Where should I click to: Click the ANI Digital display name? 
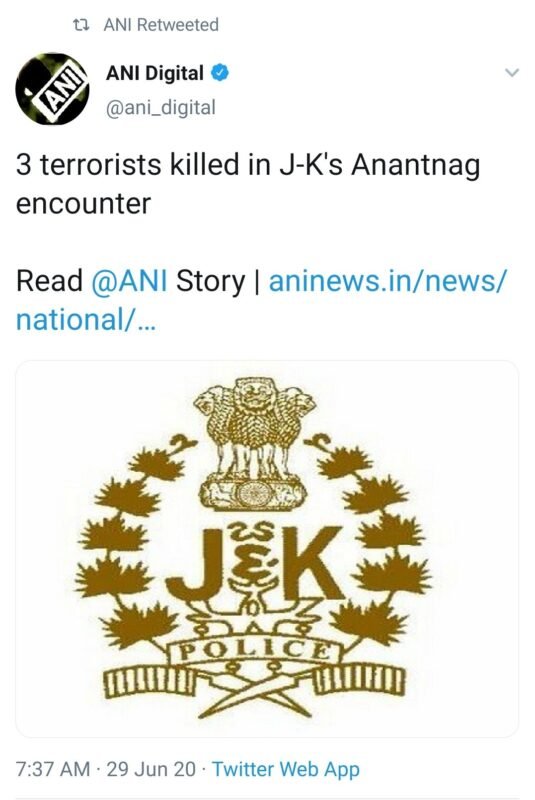click(155, 73)
